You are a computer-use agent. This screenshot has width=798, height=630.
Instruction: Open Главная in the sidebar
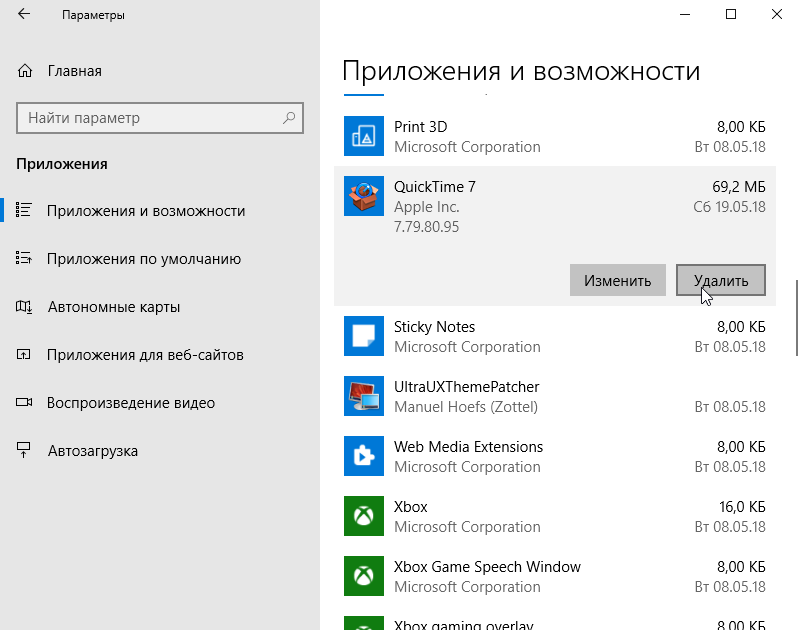pyautogui.click(x=75, y=71)
